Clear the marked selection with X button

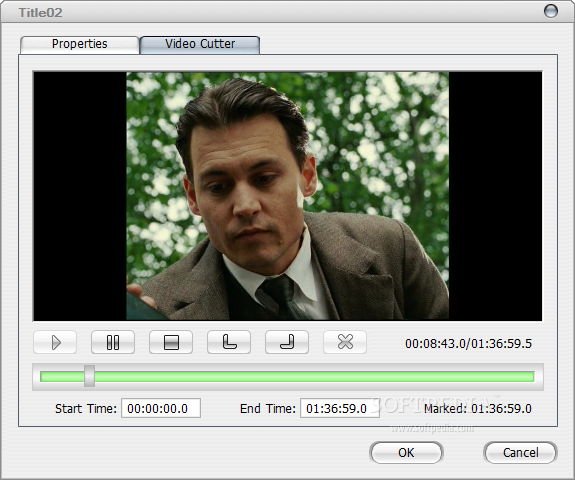pyautogui.click(x=345, y=342)
